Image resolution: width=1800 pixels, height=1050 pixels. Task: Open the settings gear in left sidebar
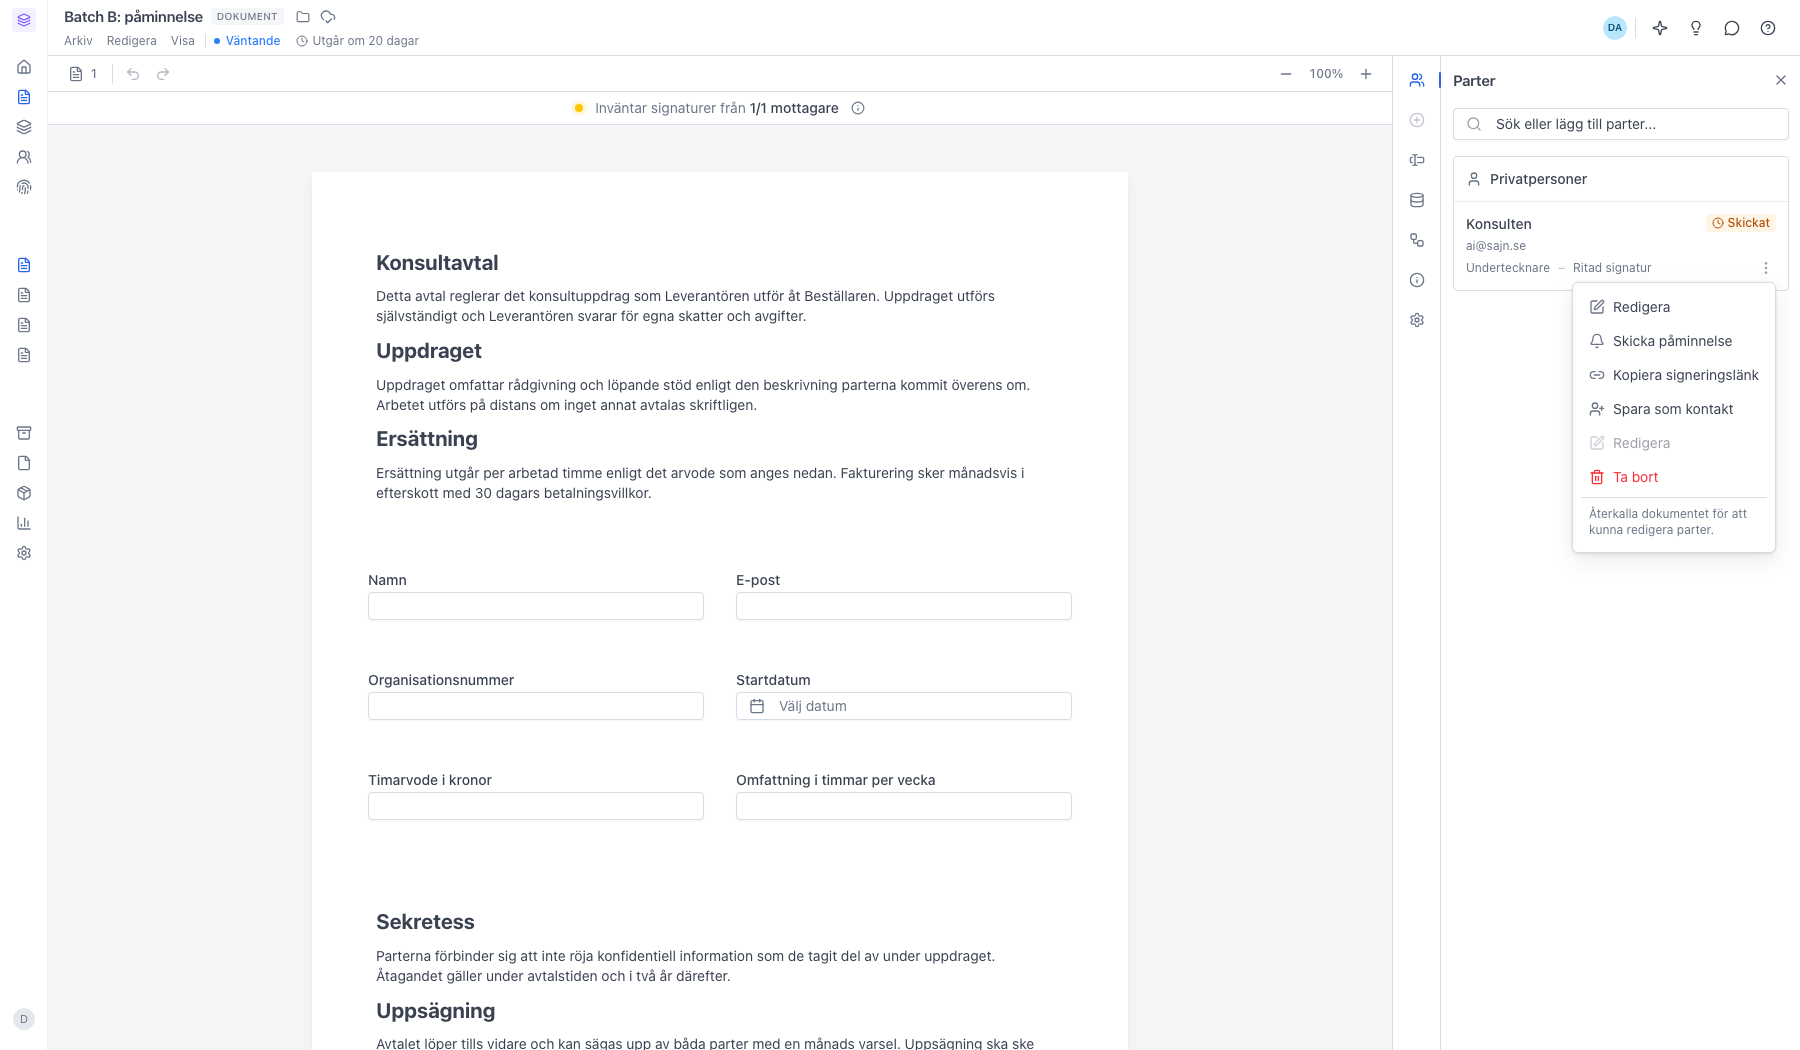(24, 553)
